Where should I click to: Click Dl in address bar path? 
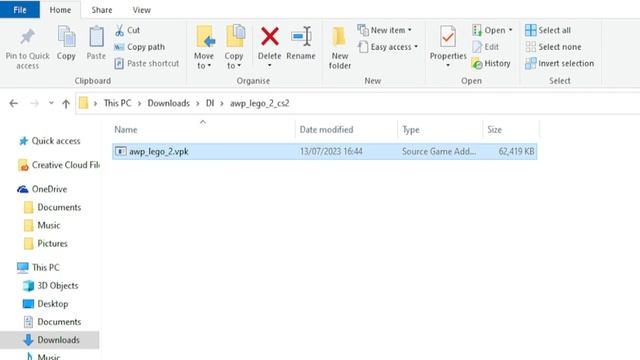[x=210, y=103]
